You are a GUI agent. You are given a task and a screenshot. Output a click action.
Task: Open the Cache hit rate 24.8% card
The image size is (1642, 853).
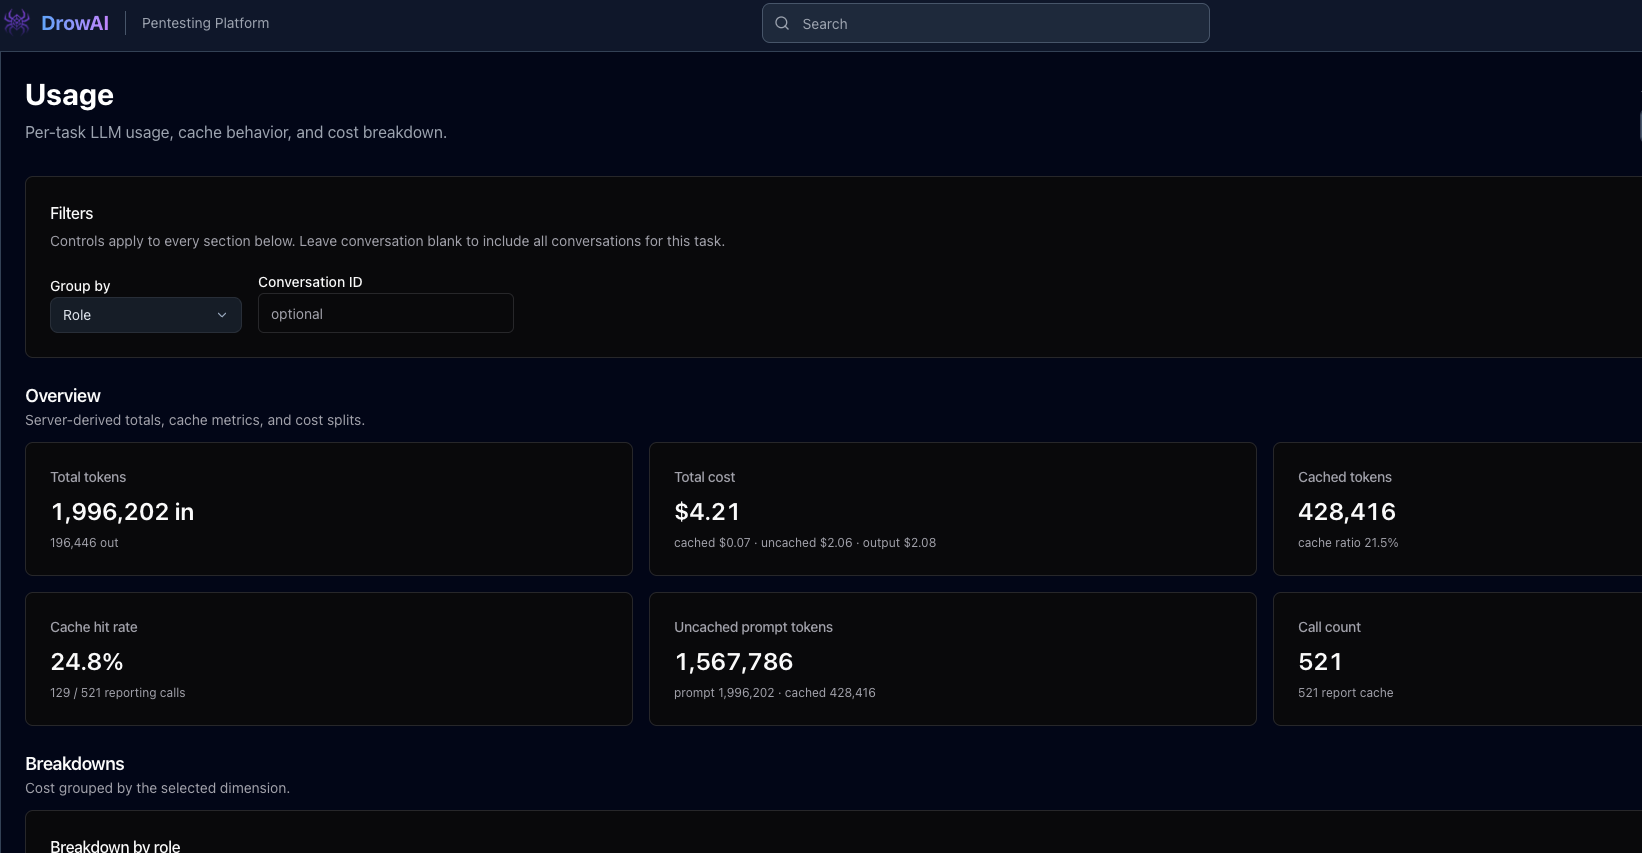(x=329, y=659)
